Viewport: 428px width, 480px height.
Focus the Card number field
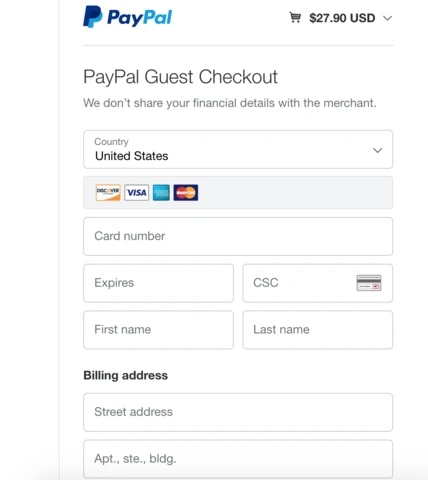coord(238,236)
